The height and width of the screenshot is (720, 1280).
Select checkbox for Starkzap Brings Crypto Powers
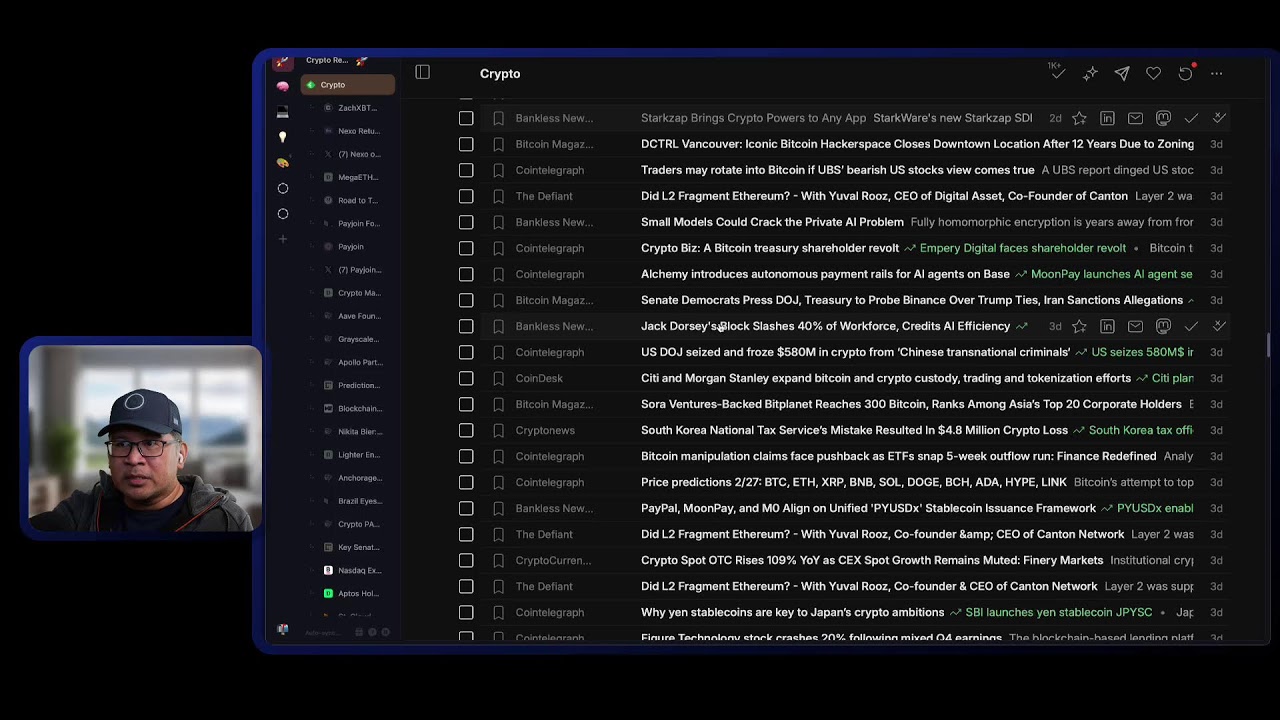pos(466,118)
